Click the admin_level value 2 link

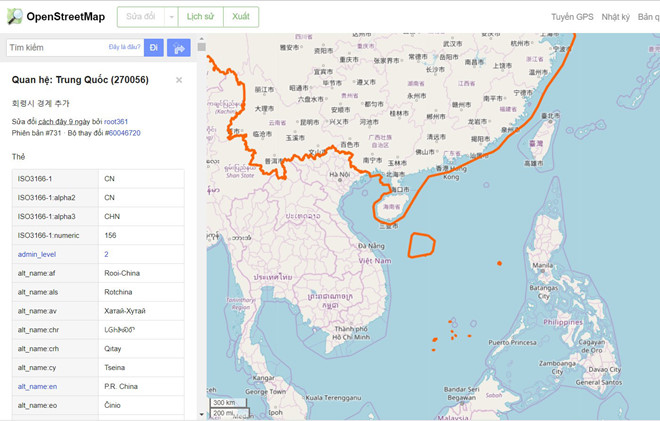107,254
